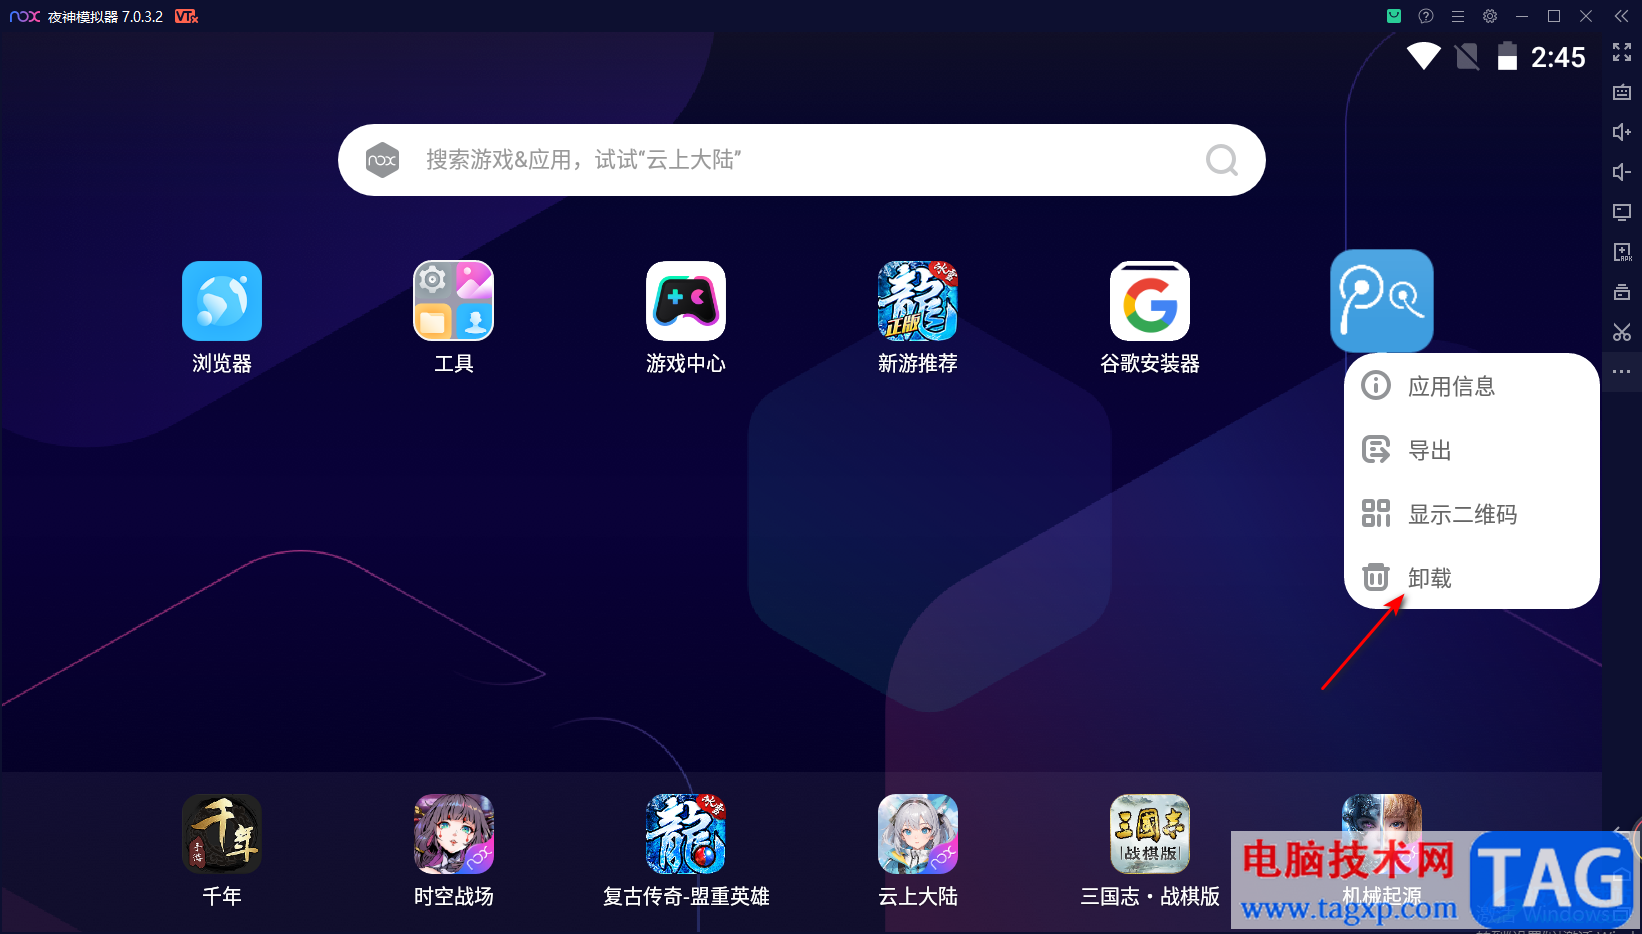Image resolution: width=1642 pixels, height=934 pixels.
Task: Open 复古传奇-盟重英雄 game
Action: pyautogui.click(x=686, y=834)
